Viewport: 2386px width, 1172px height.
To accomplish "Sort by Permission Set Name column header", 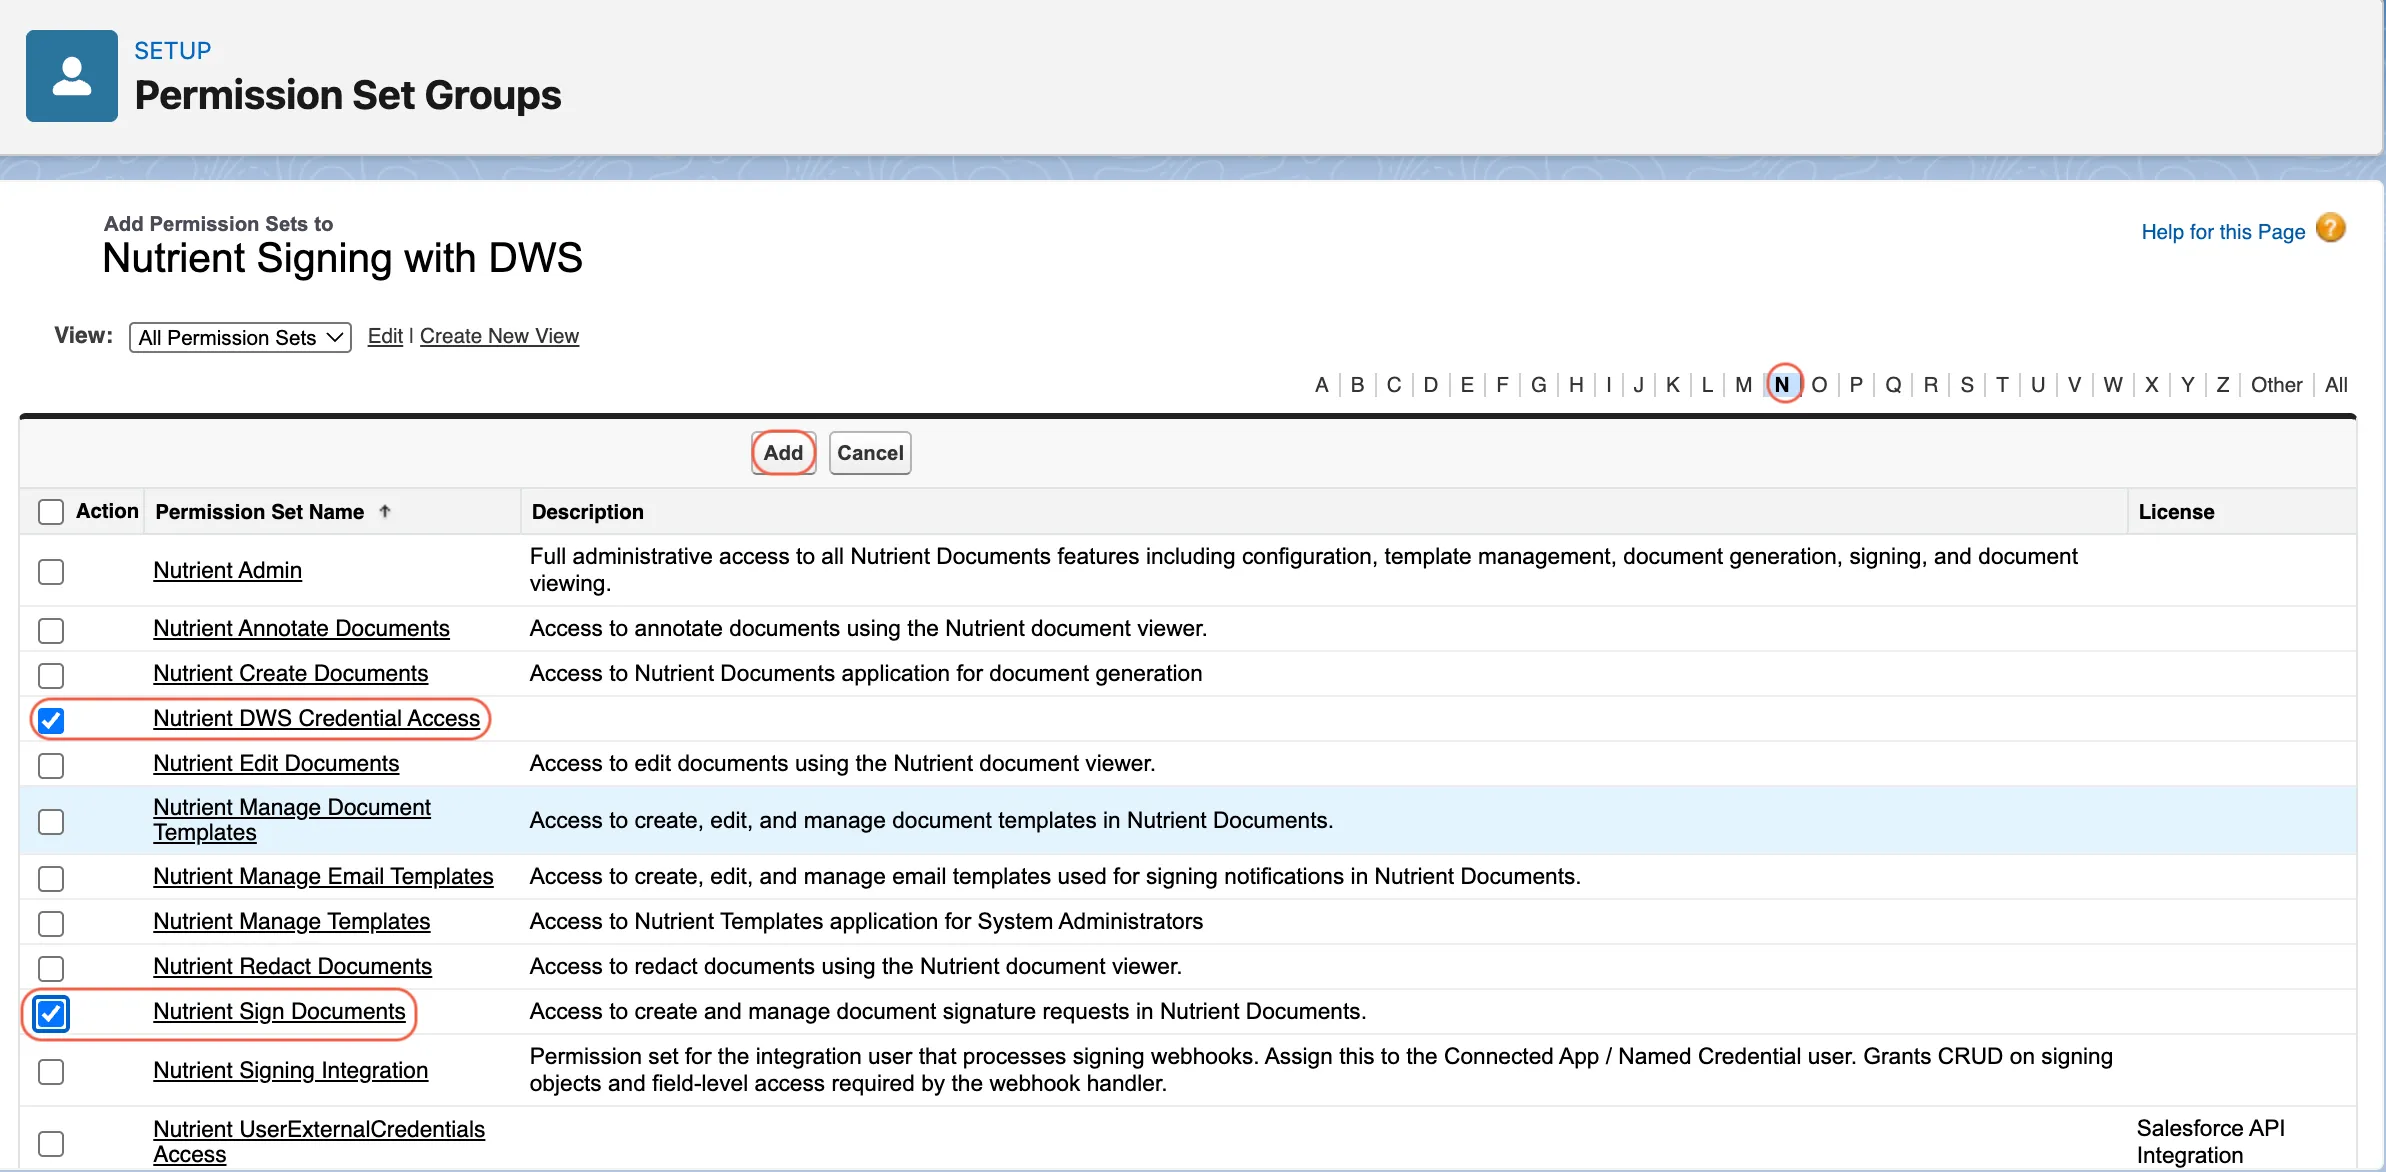I will [x=260, y=512].
